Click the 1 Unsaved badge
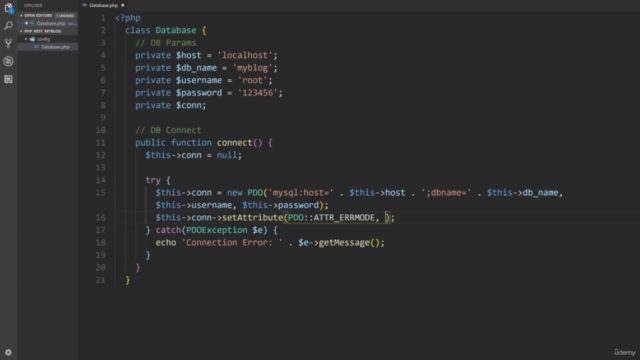Viewport: 640px width, 360px height. pos(65,16)
